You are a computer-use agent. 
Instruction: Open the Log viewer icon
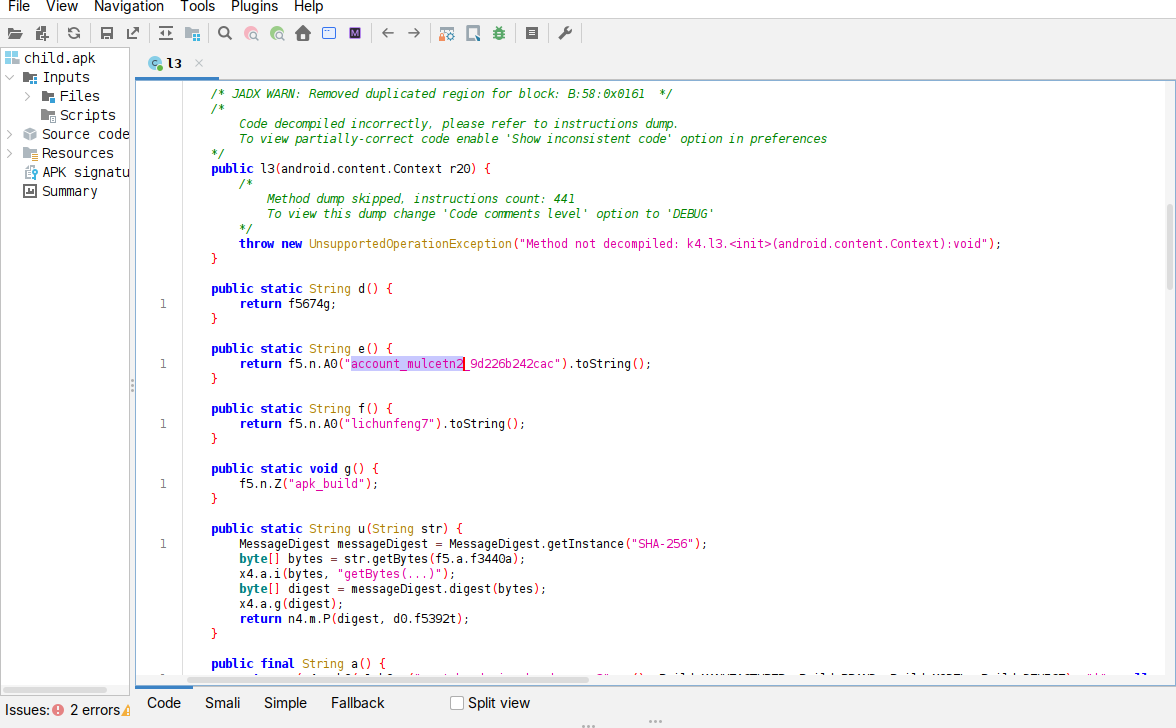[532, 33]
